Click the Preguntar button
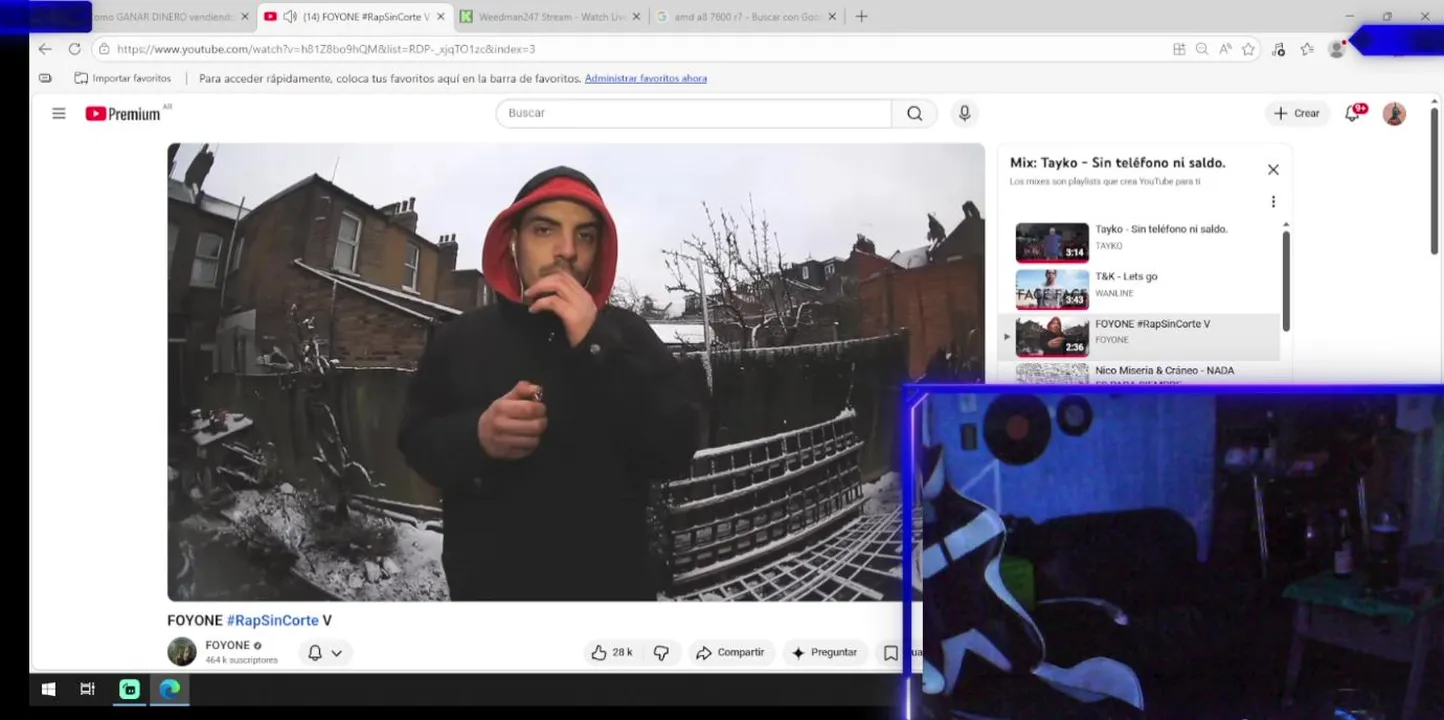 (825, 653)
